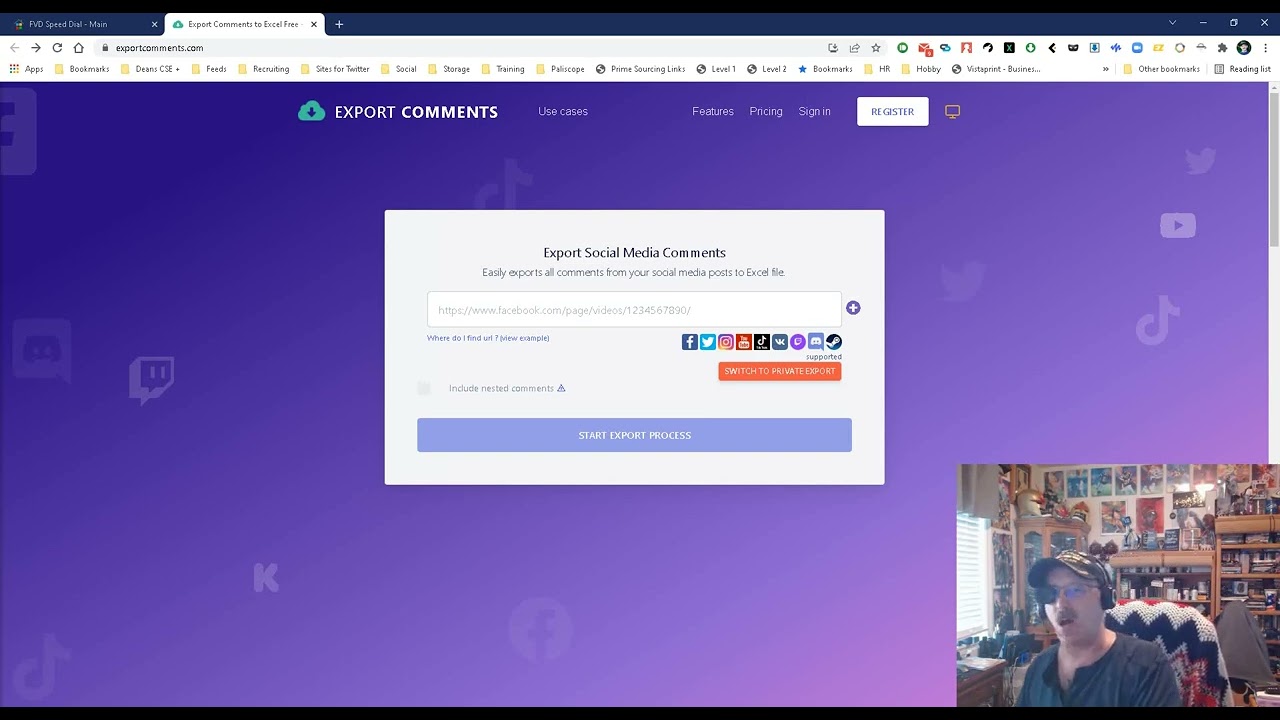Image resolution: width=1280 pixels, height=720 pixels.
Task: Open the Pricing menu item
Action: coord(766,112)
